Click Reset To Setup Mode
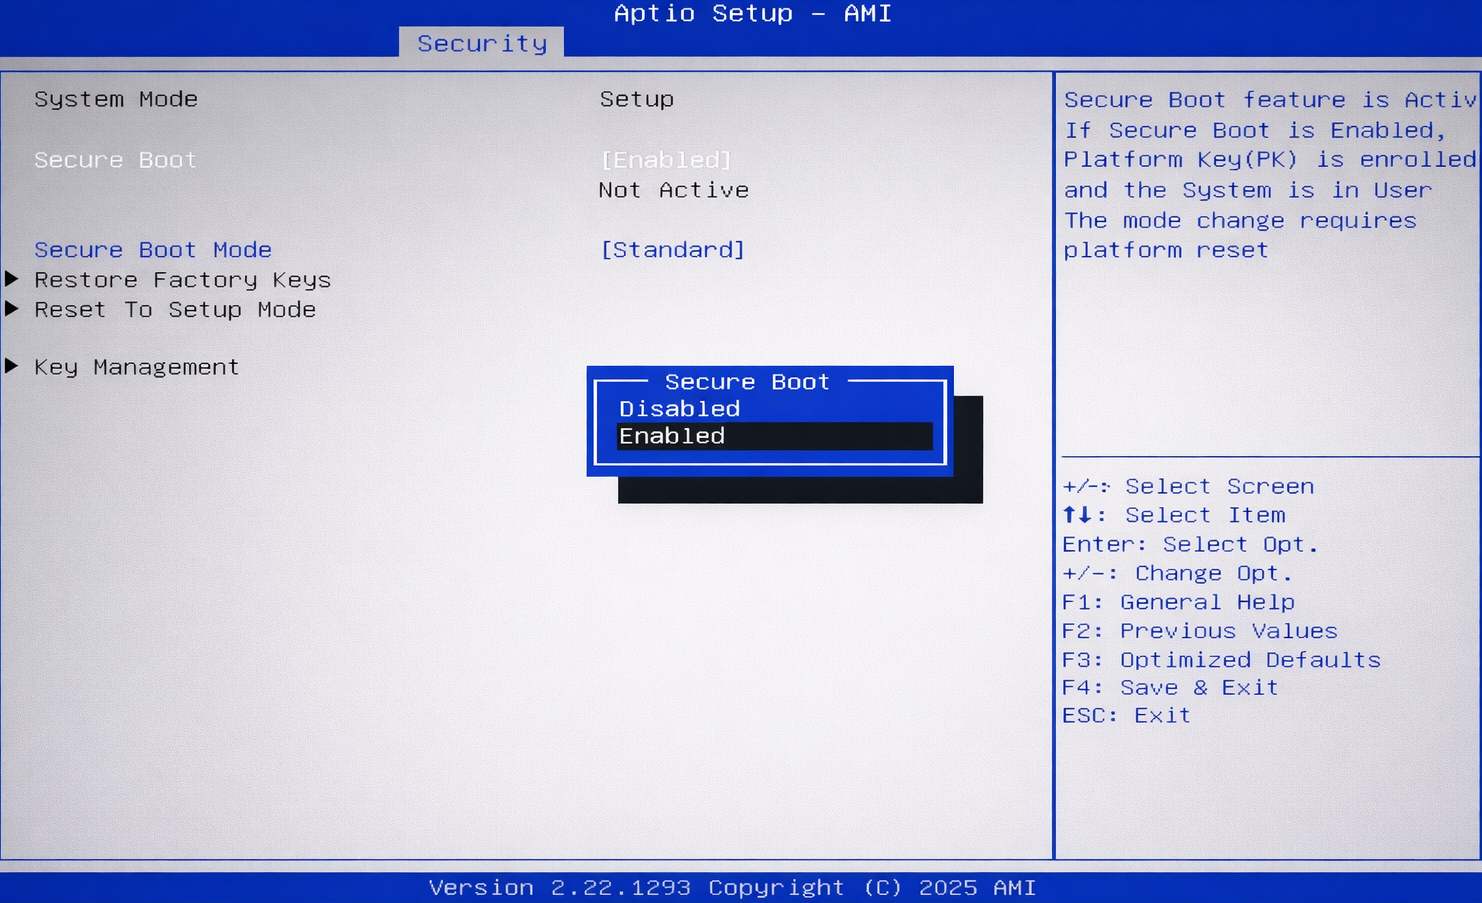1482x903 pixels. click(174, 310)
